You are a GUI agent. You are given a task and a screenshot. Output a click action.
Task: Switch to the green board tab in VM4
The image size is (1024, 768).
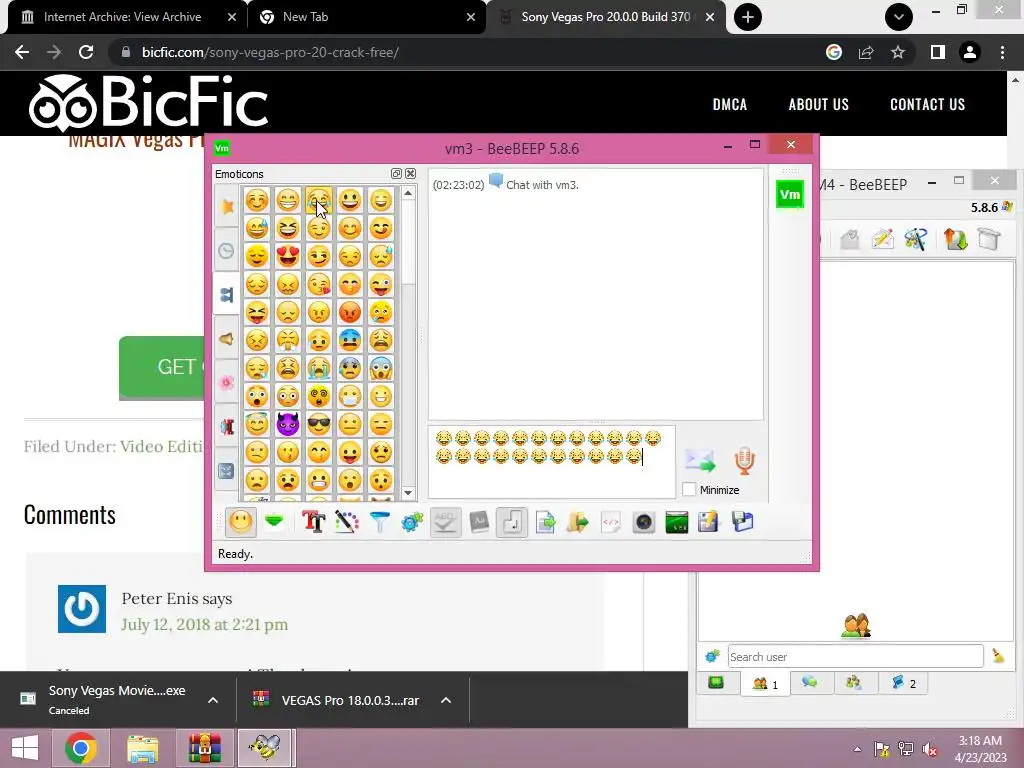pos(716,682)
